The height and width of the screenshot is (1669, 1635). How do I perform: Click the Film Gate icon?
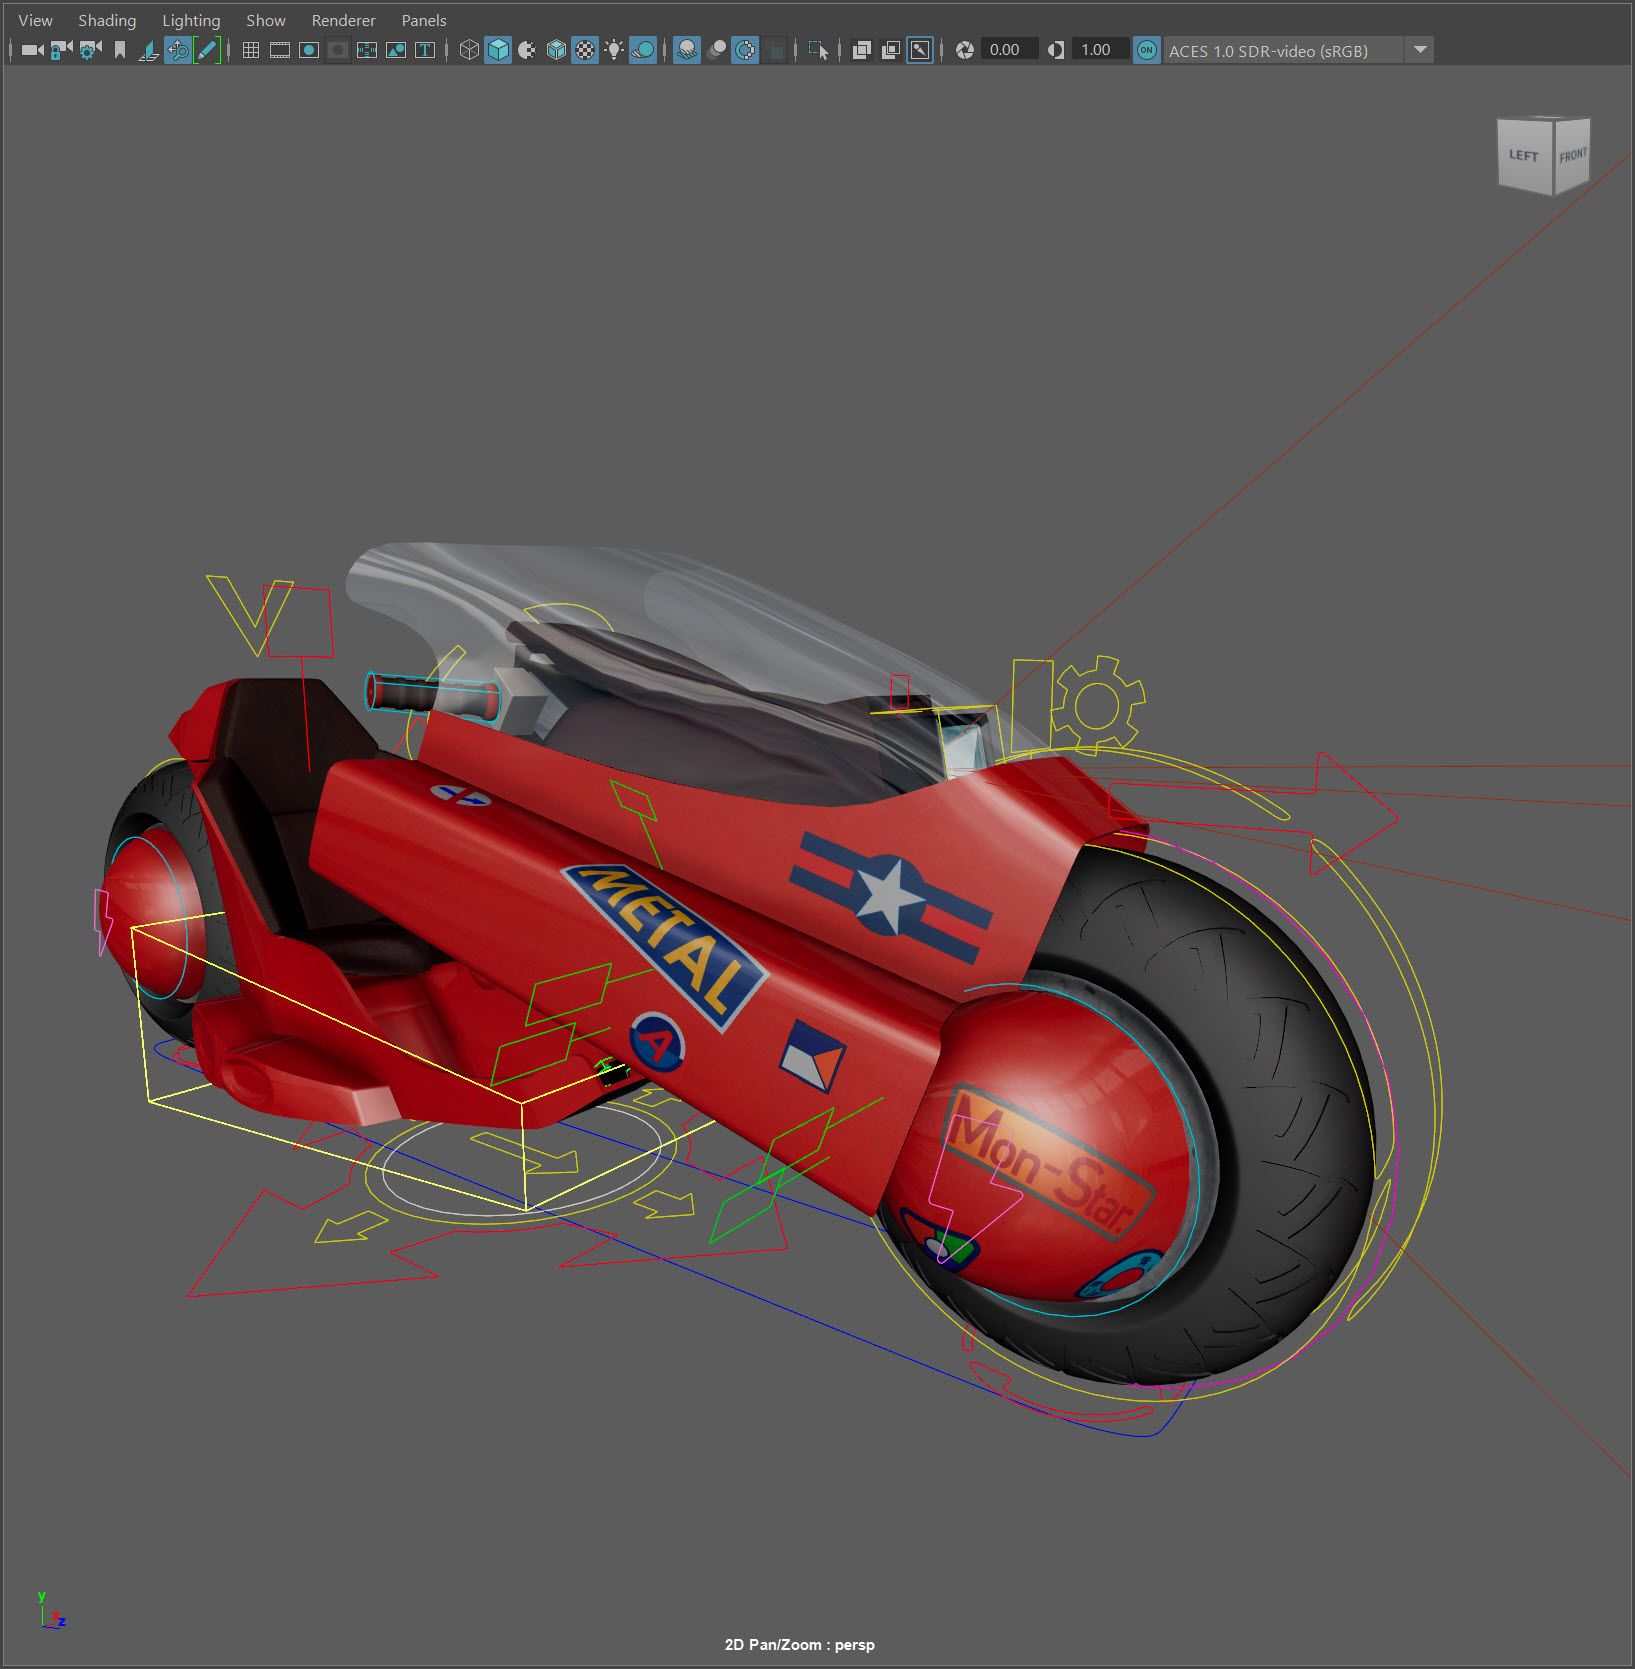(280, 50)
